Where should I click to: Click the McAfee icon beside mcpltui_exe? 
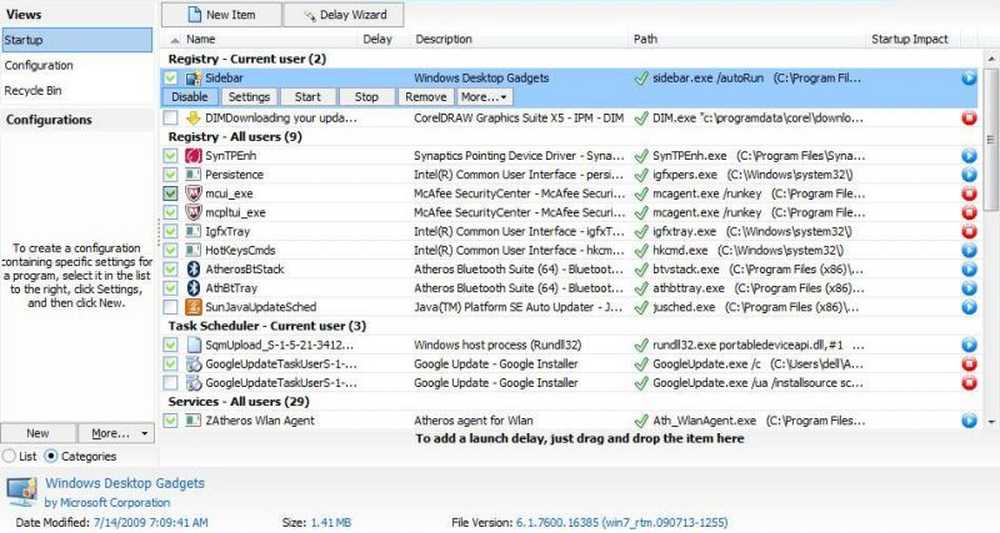[193, 212]
